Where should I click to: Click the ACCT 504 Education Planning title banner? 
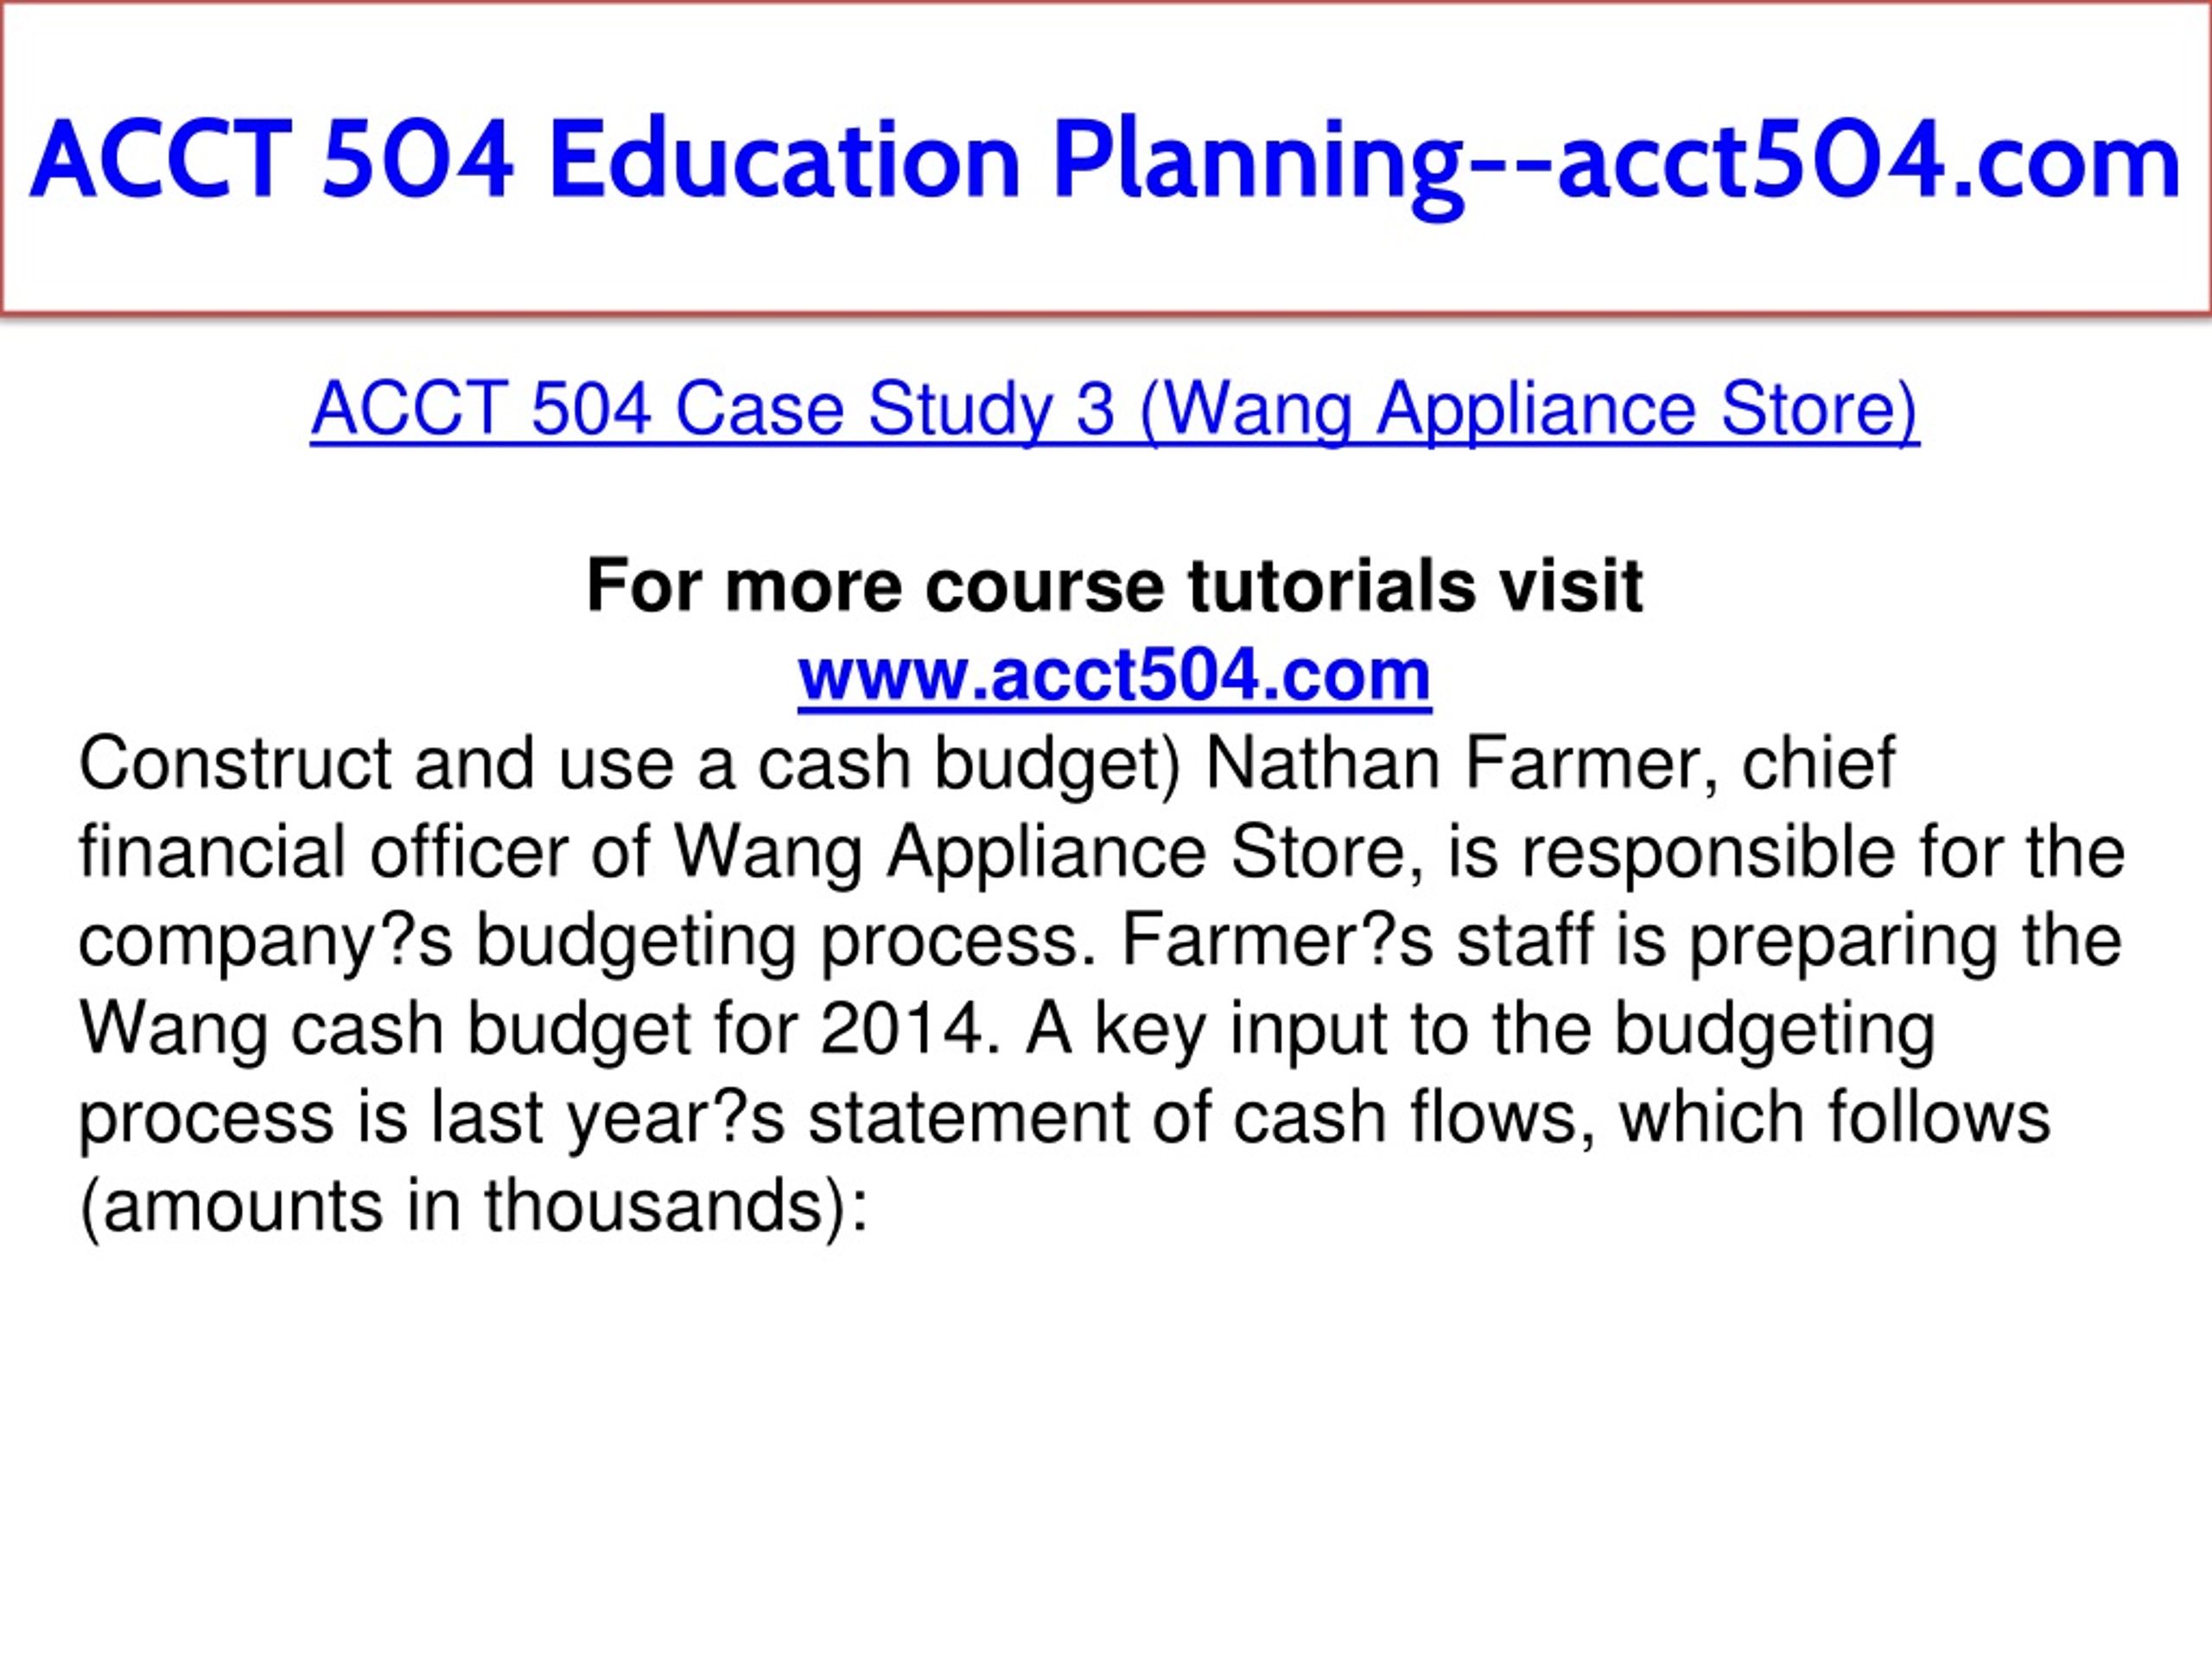tap(1106, 160)
